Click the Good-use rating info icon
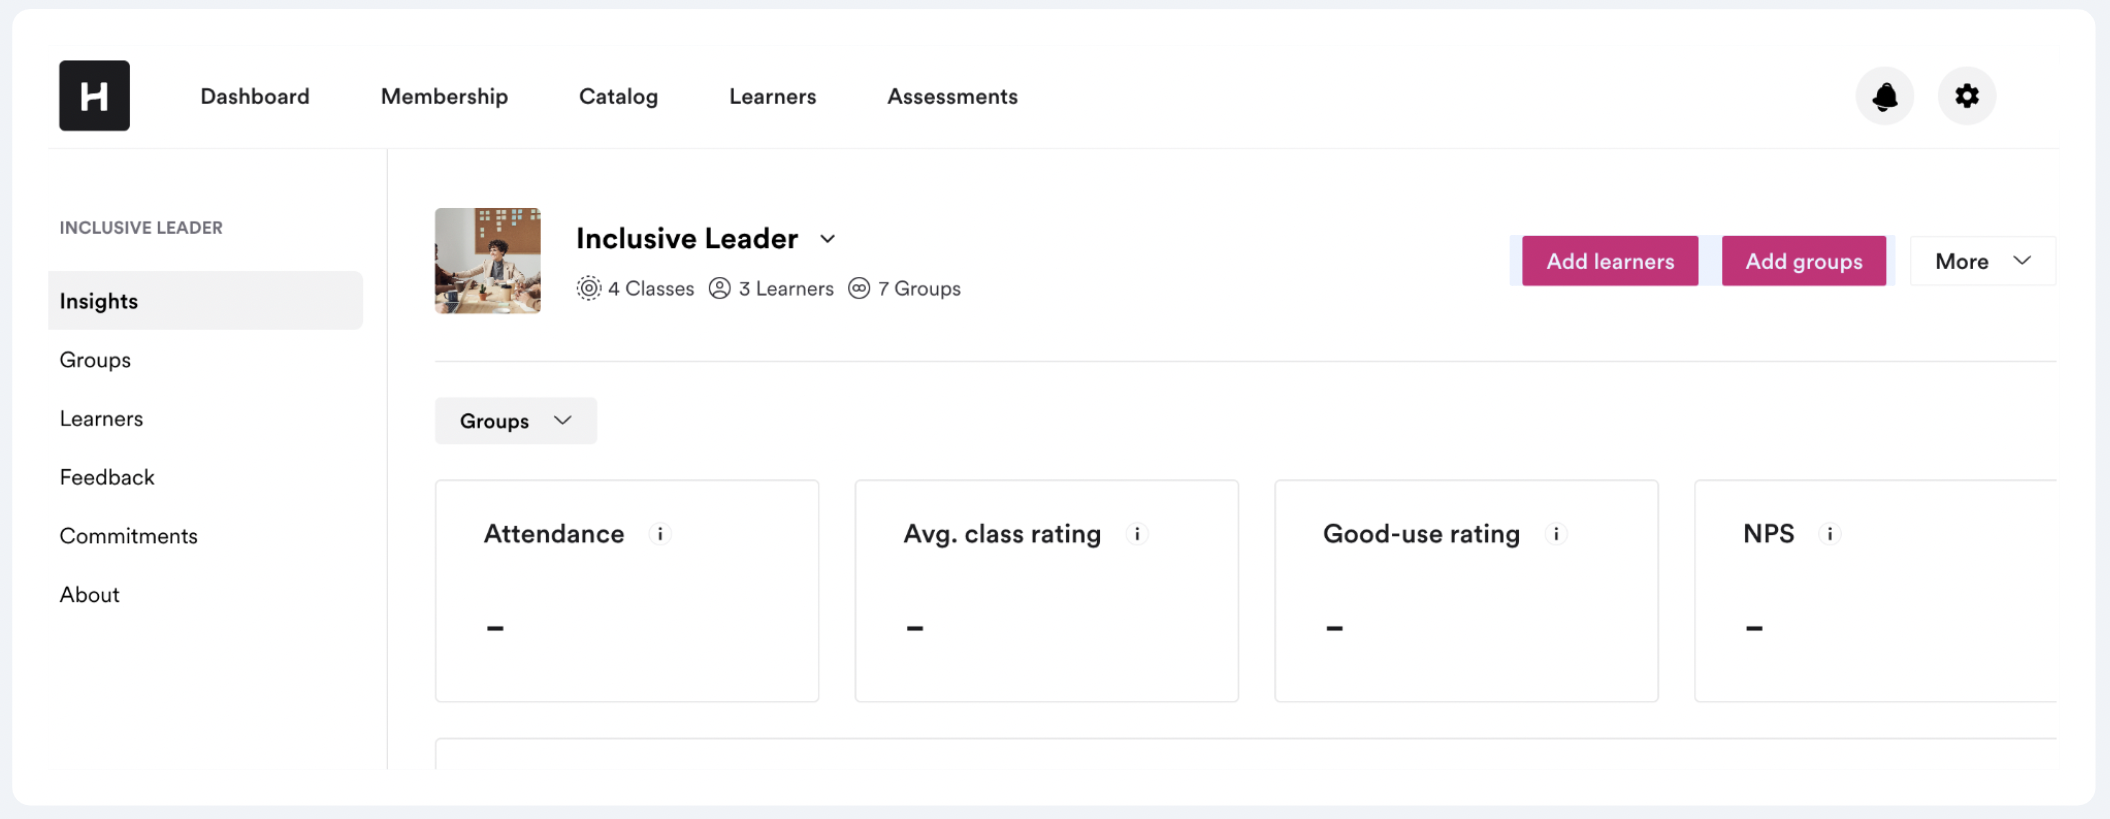Image resolution: width=2110 pixels, height=819 pixels. pyautogui.click(x=1556, y=534)
